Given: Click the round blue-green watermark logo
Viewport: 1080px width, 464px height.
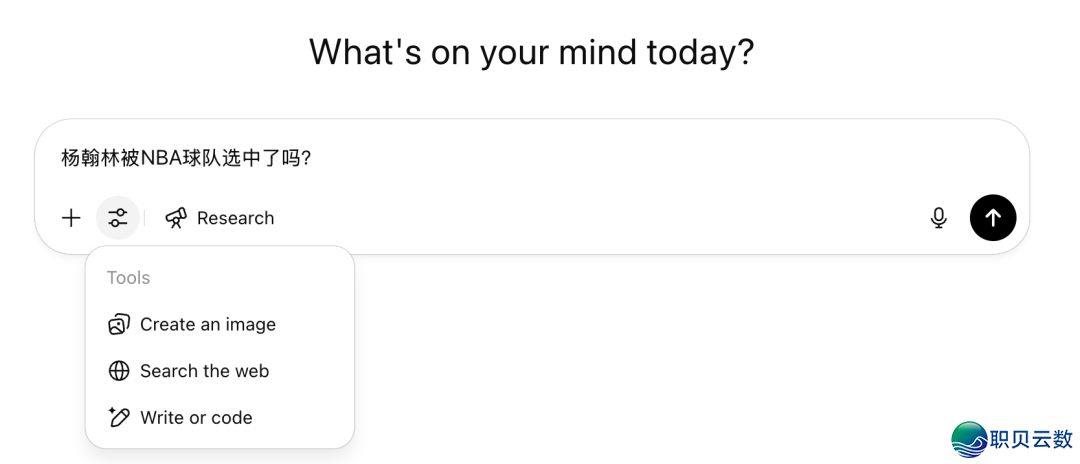Looking at the screenshot, I should coord(969,439).
